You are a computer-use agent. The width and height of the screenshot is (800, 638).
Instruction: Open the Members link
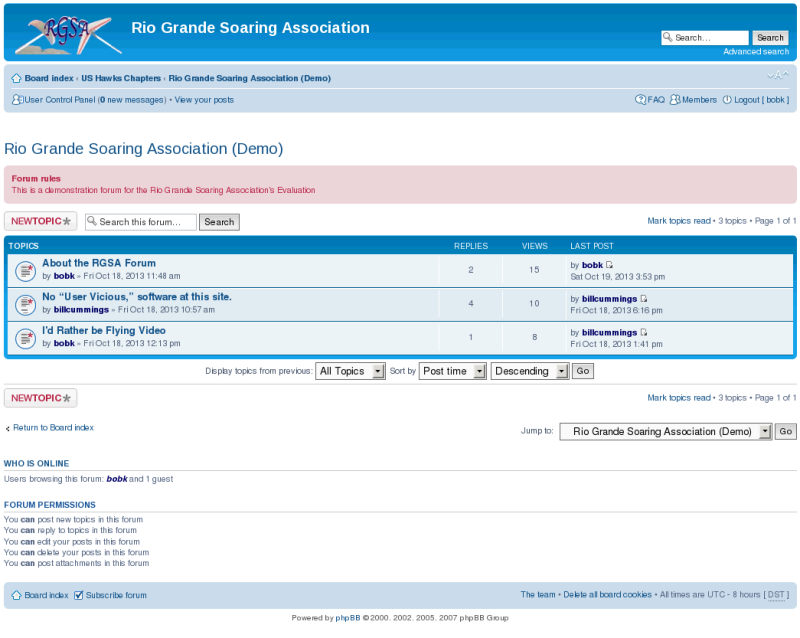[x=699, y=100]
